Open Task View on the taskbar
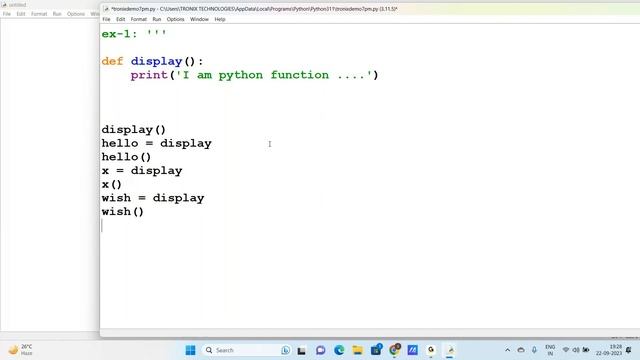This screenshot has width=640, height=360. click(x=302, y=350)
